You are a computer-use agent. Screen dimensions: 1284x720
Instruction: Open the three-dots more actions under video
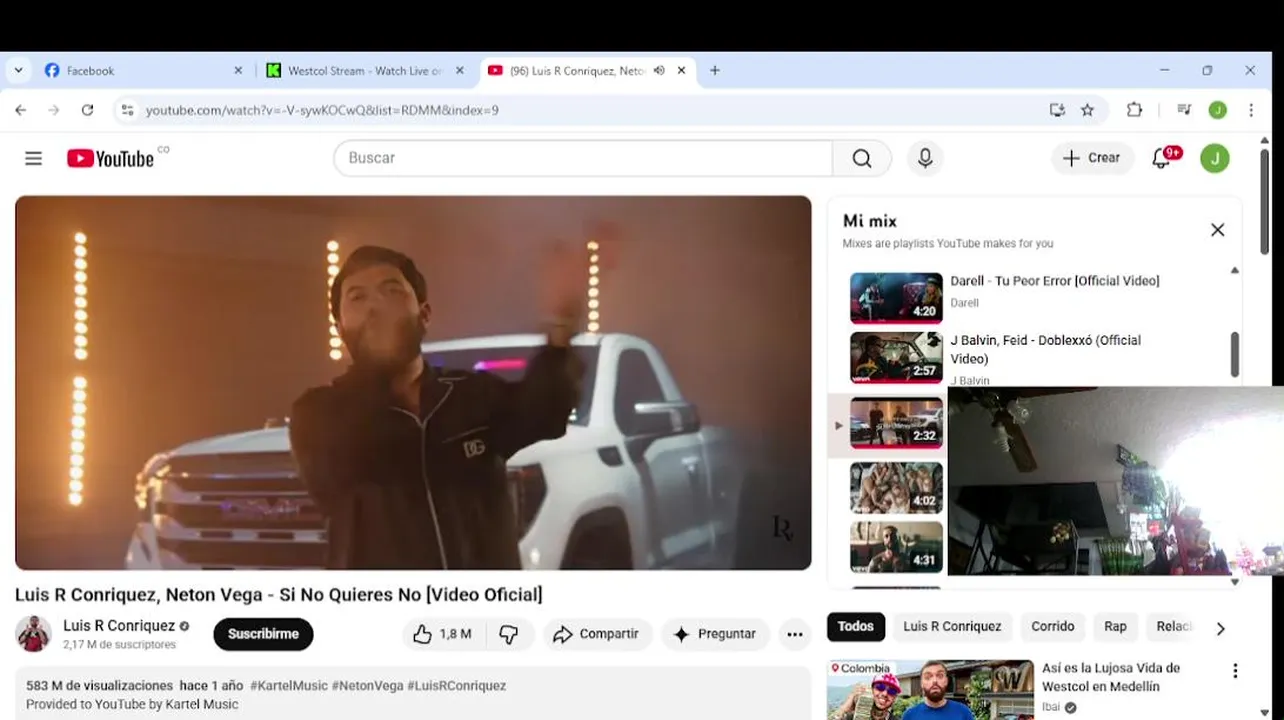795,634
